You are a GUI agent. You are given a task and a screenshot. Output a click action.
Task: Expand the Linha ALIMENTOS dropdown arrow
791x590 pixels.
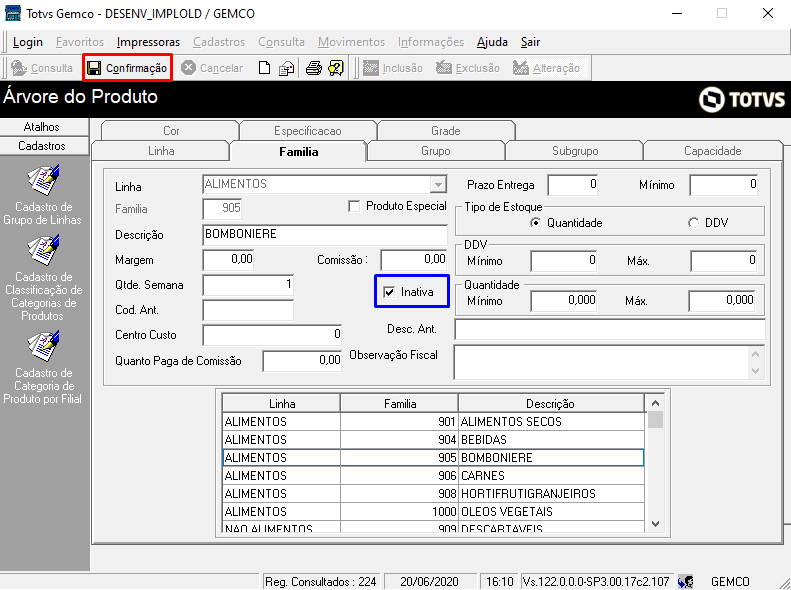coord(438,185)
